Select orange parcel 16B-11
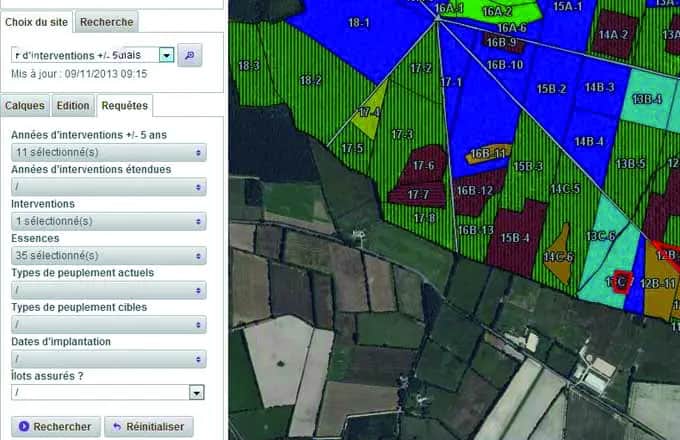Image resolution: width=680 pixels, height=440 pixels. (487, 153)
